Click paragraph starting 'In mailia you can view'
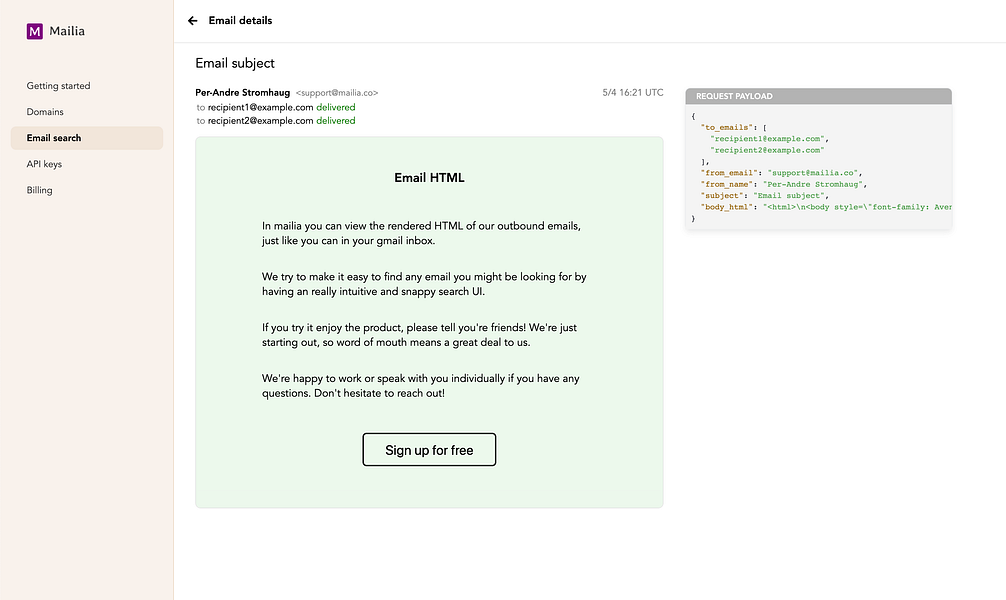Image resolution: width=1006 pixels, height=600 pixels. (x=422, y=234)
